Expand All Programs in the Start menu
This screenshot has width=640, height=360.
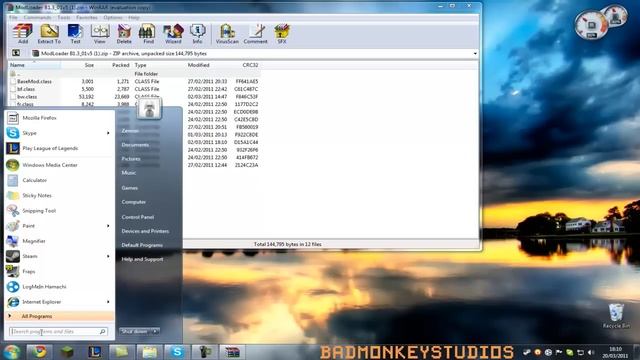(x=59, y=316)
